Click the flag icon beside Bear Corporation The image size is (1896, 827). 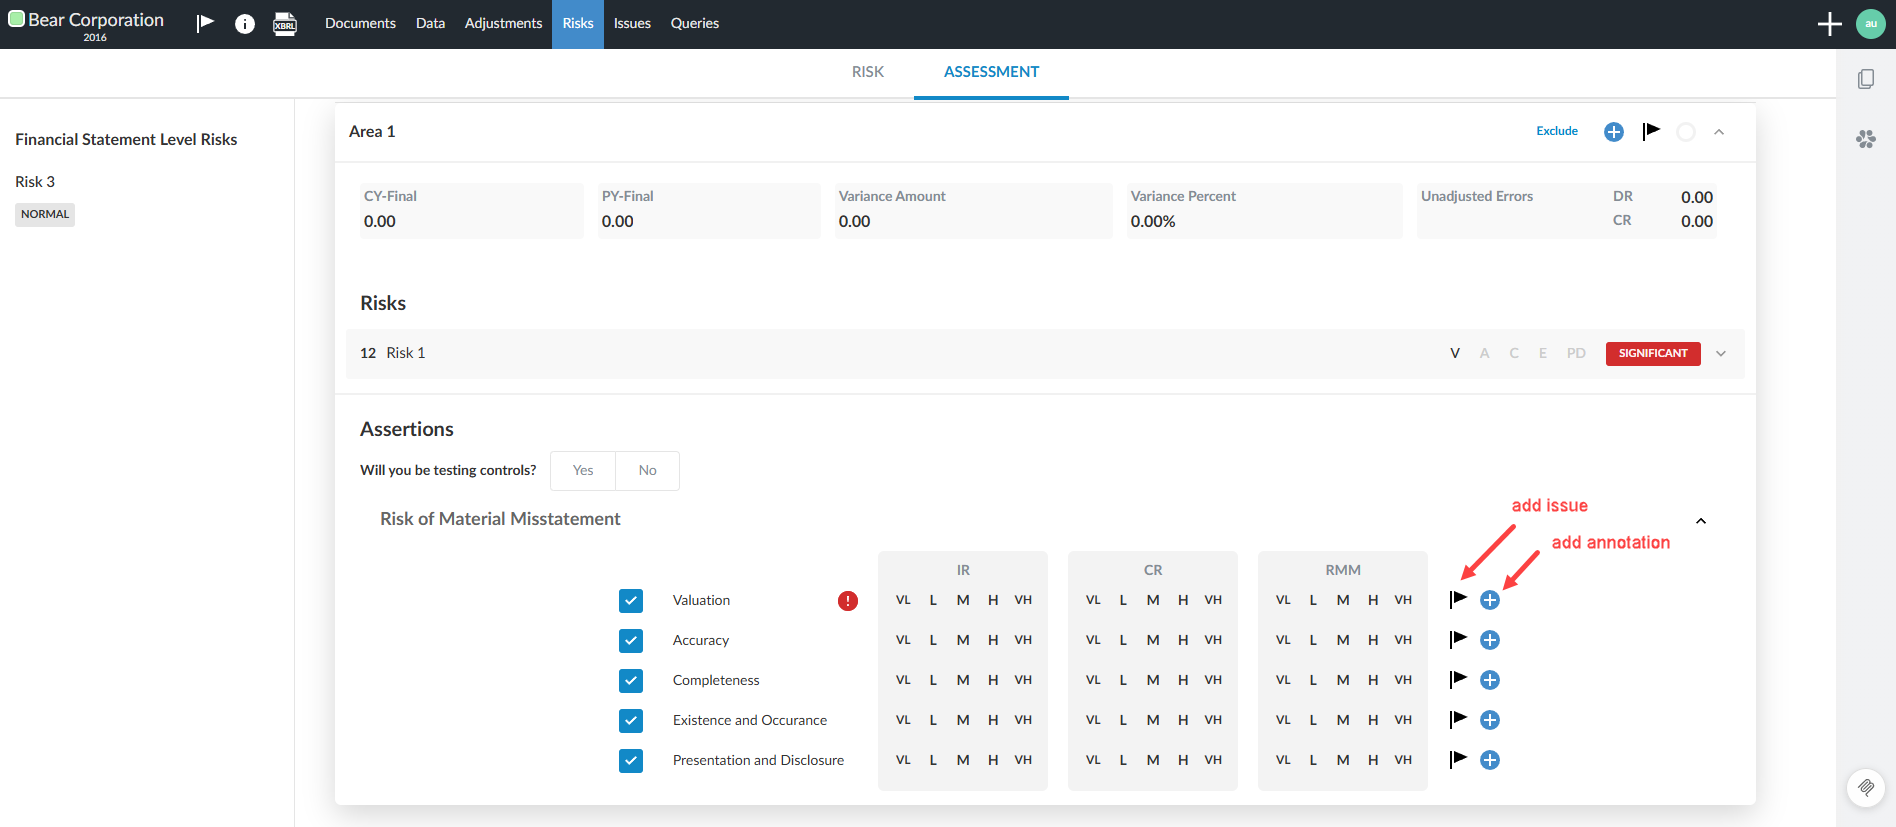(205, 23)
